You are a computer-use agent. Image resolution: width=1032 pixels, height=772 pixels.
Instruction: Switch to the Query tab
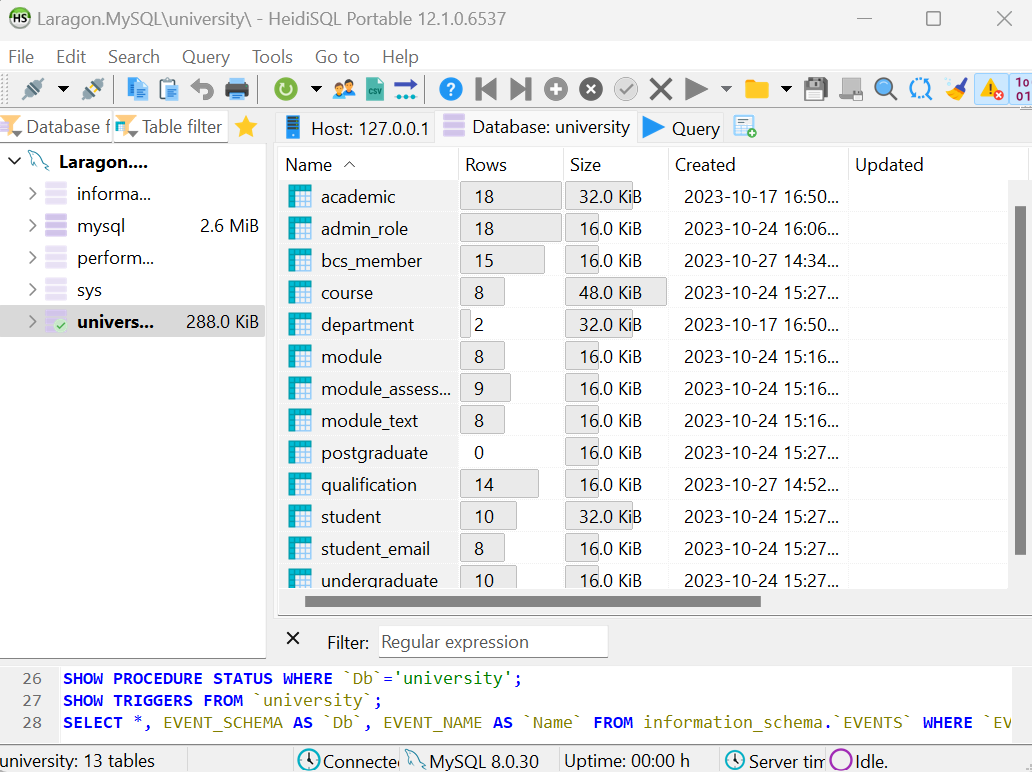(x=681, y=128)
